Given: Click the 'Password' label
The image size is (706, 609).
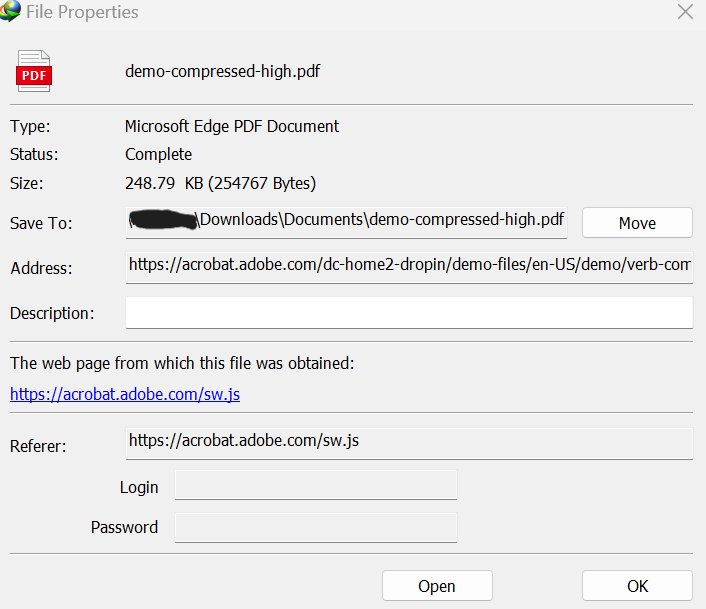Looking at the screenshot, I should 124,527.
